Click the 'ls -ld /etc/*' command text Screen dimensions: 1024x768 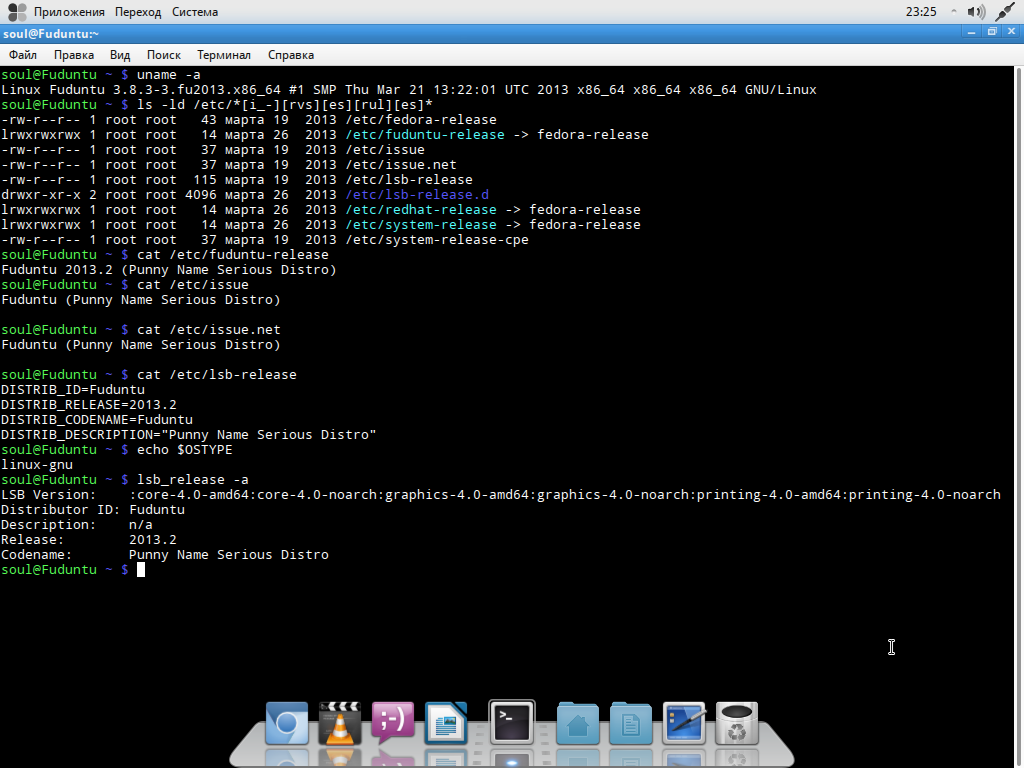coord(285,104)
